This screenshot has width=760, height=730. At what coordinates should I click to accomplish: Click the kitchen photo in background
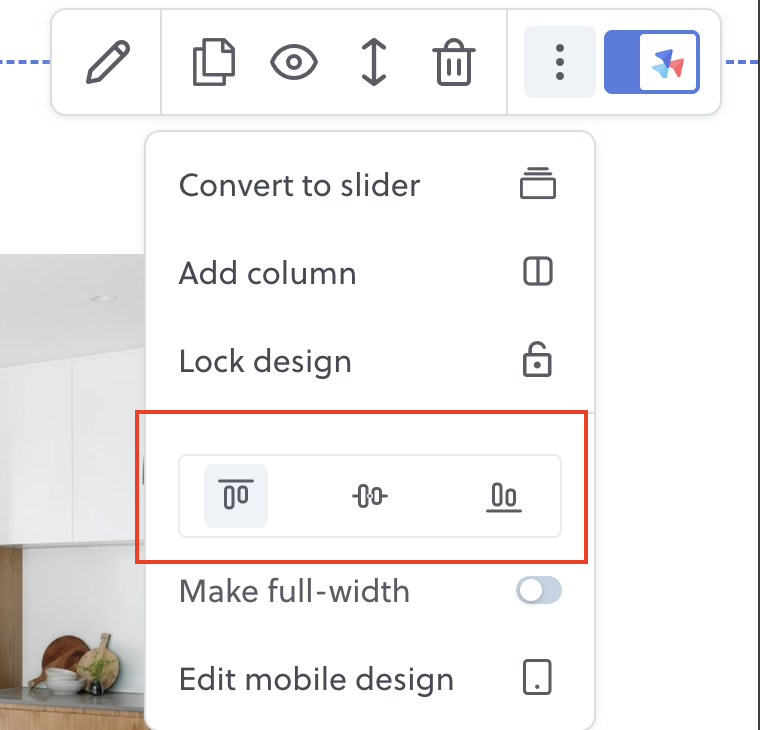pyautogui.click(x=70, y=450)
